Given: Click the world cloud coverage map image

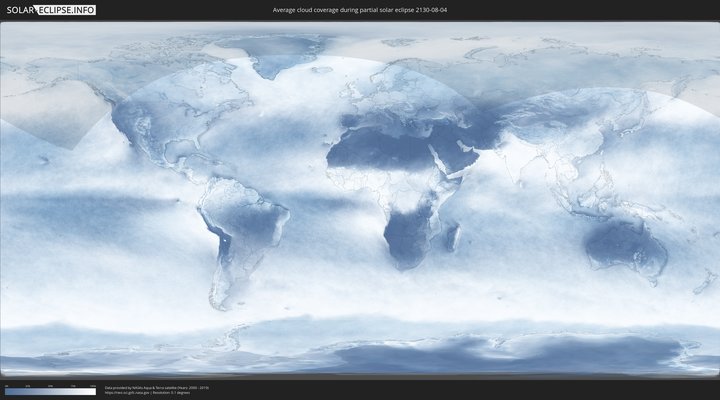Looking at the screenshot, I should point(360,199).
